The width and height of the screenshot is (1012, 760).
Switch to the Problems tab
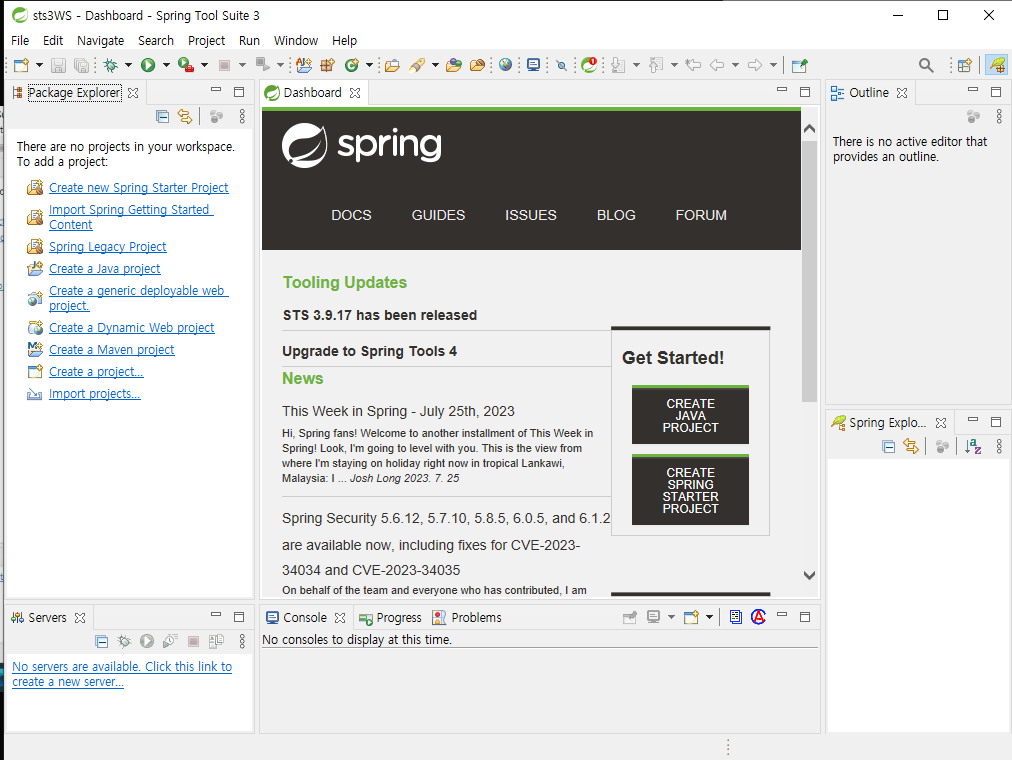[x=467, y=618]
